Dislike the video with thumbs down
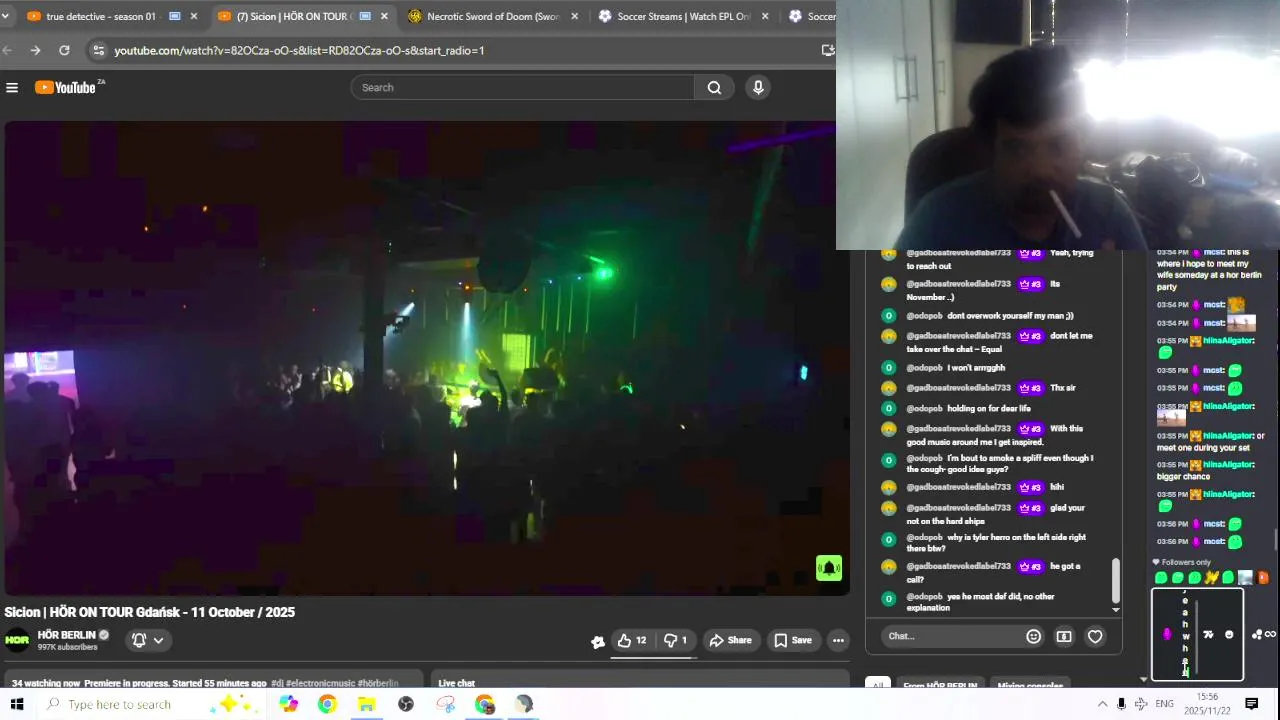The height and width of the screenshot is (720, 1280). click(677, 640)
